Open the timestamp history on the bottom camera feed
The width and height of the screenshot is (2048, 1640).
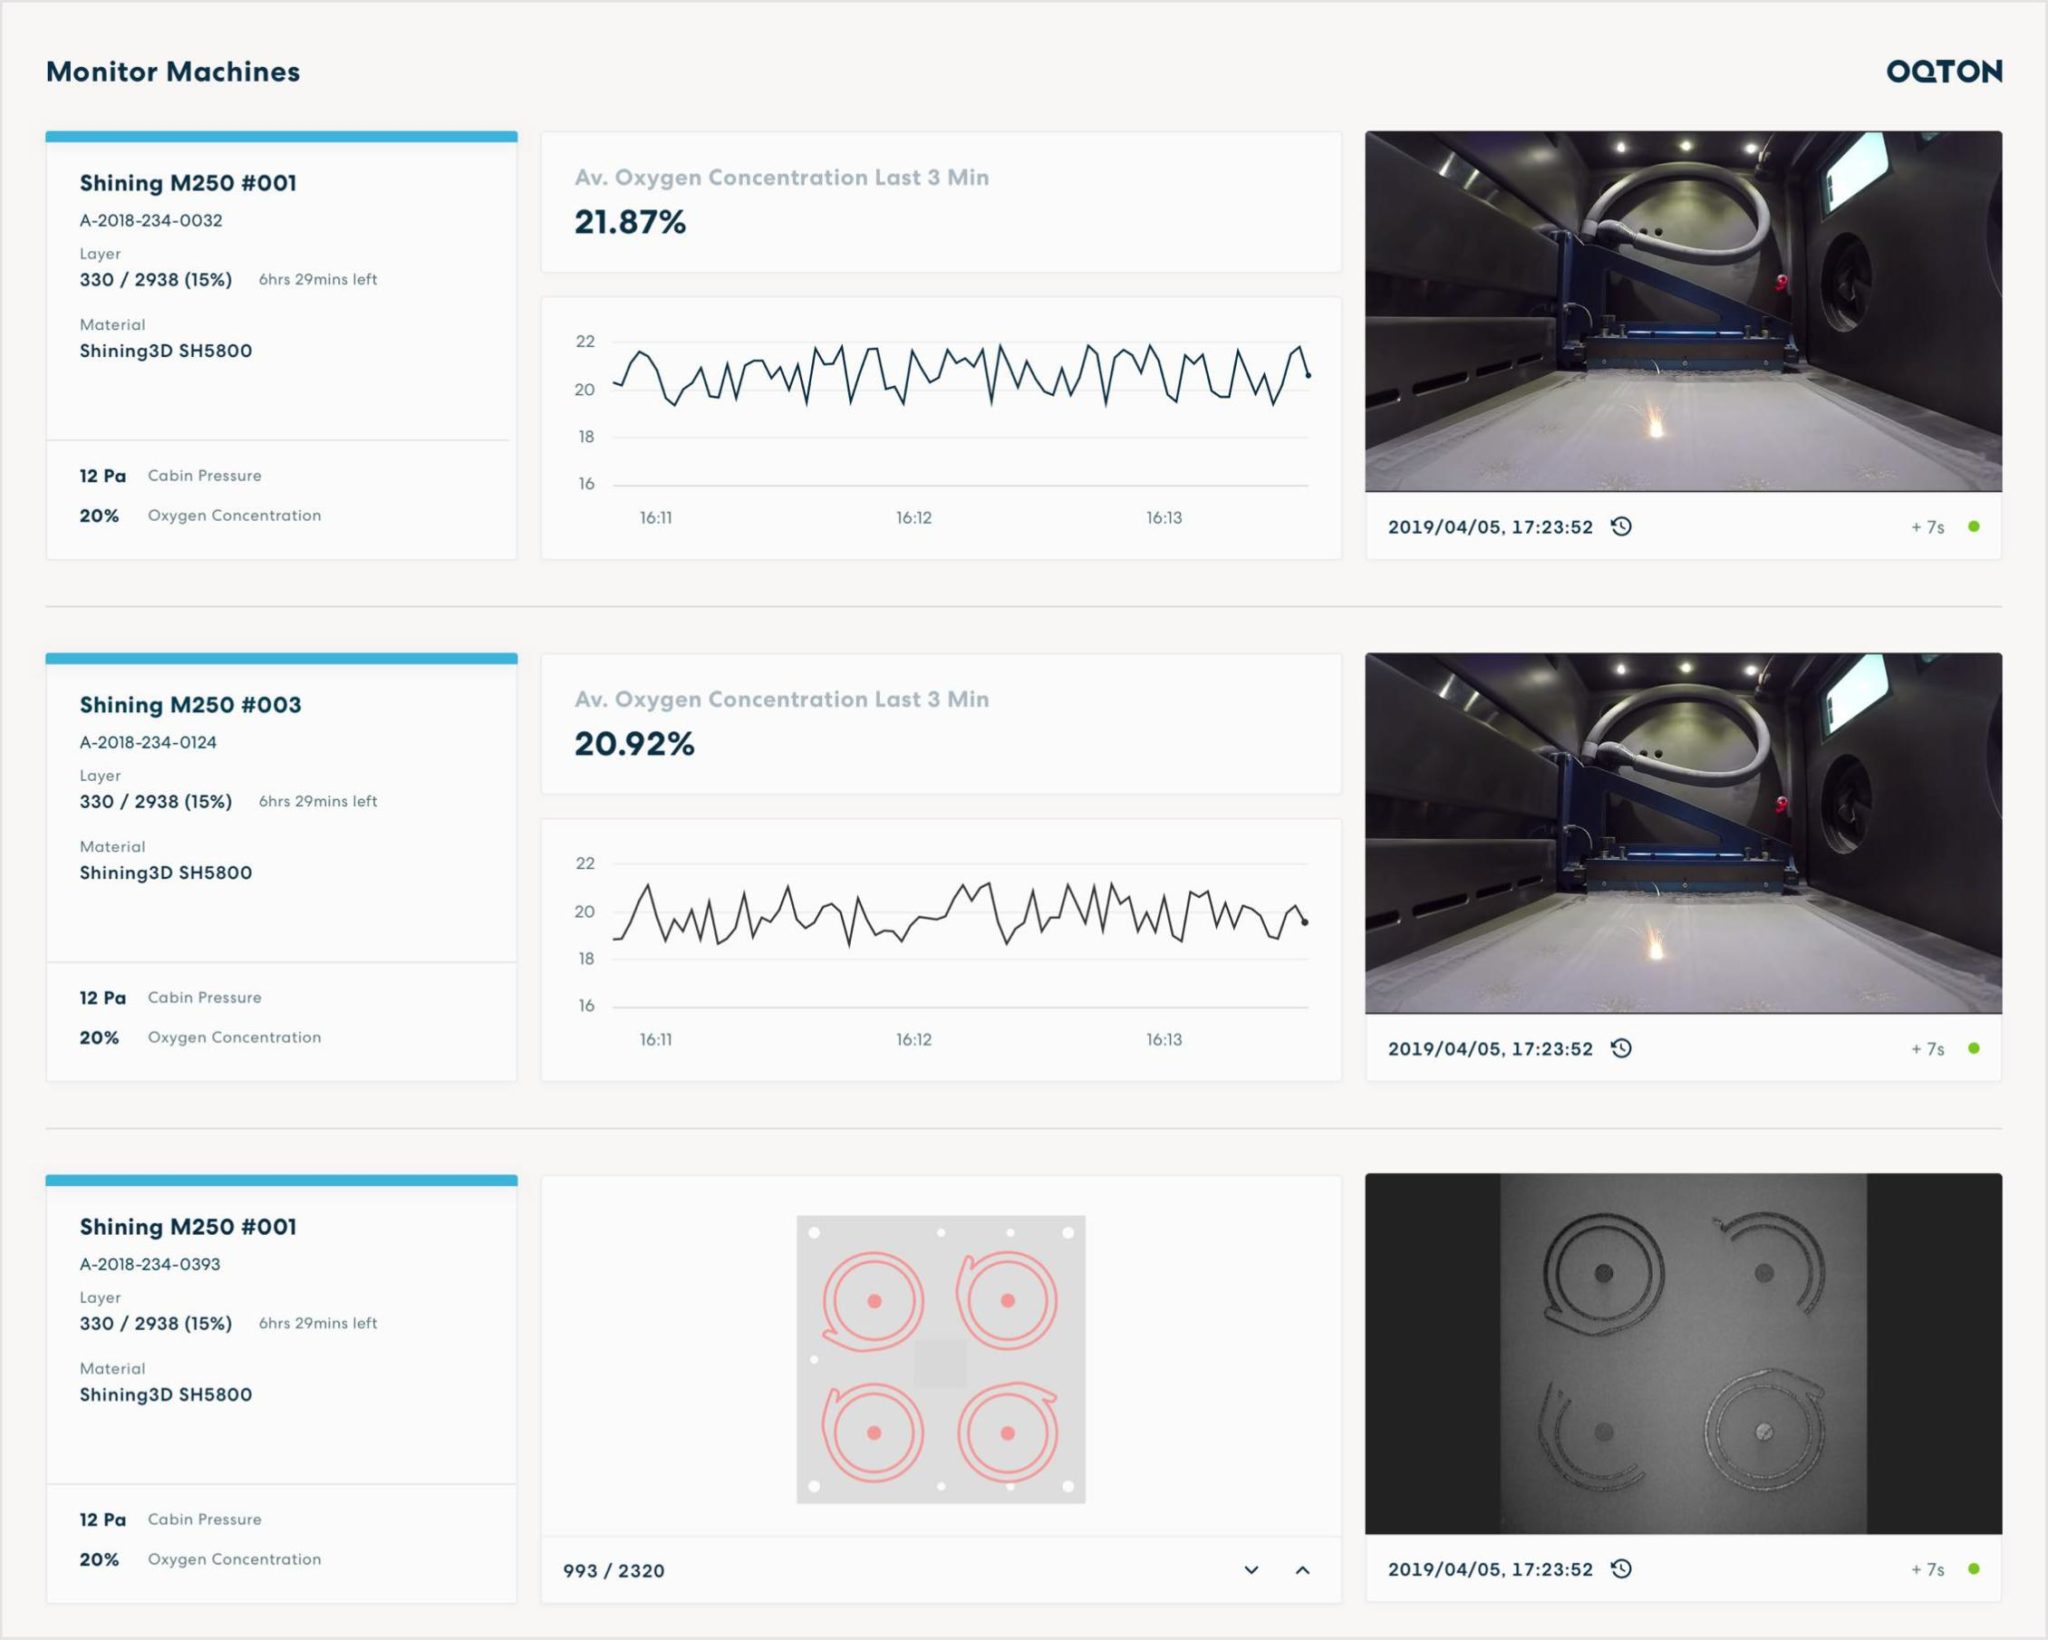(x=1622, y=1570)
